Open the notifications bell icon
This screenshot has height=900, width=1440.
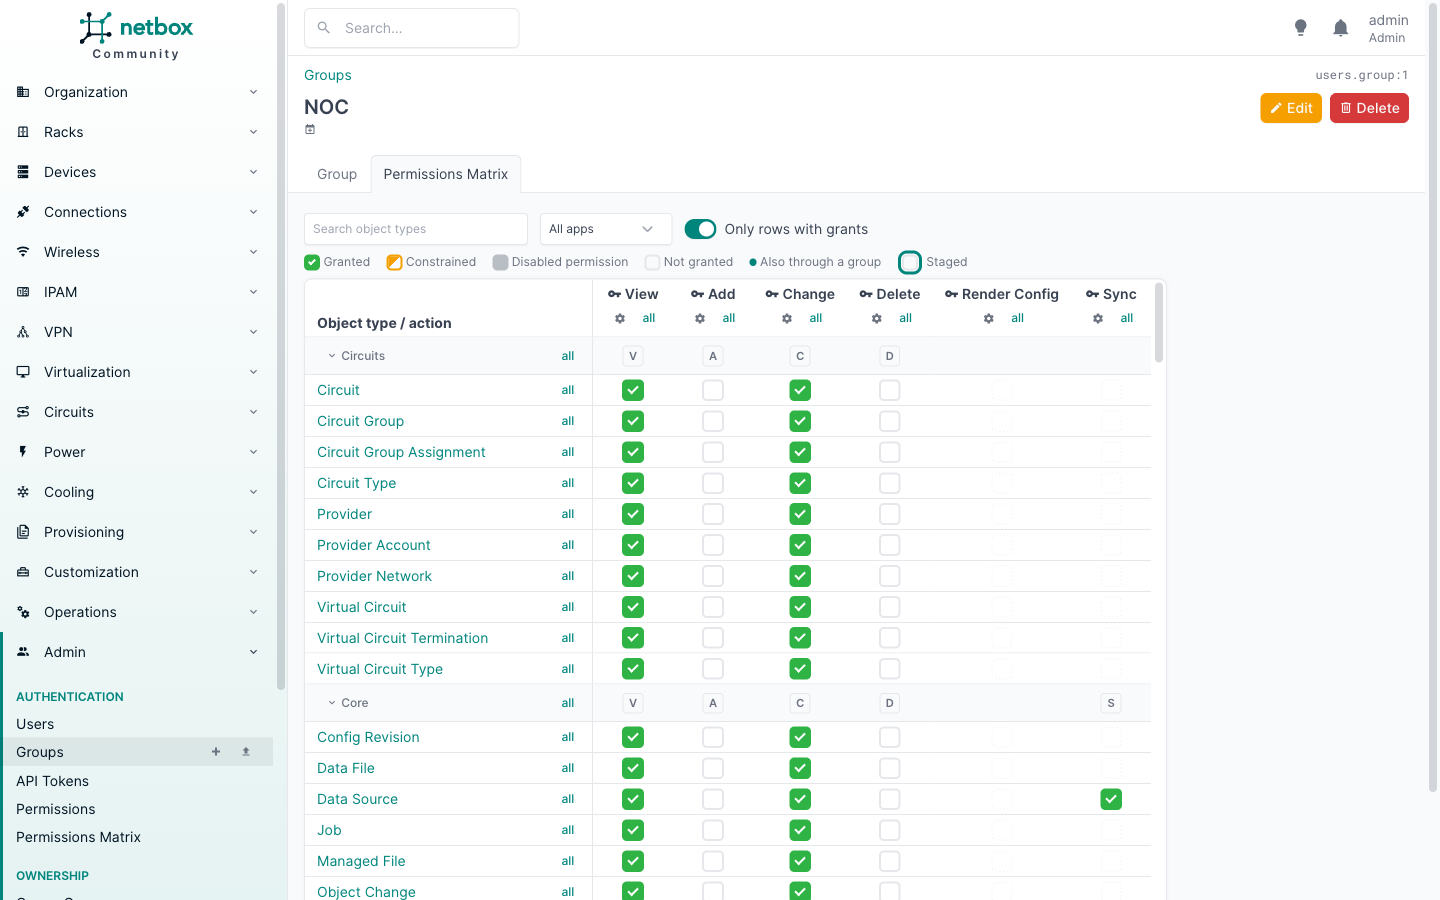point(1341,28)
